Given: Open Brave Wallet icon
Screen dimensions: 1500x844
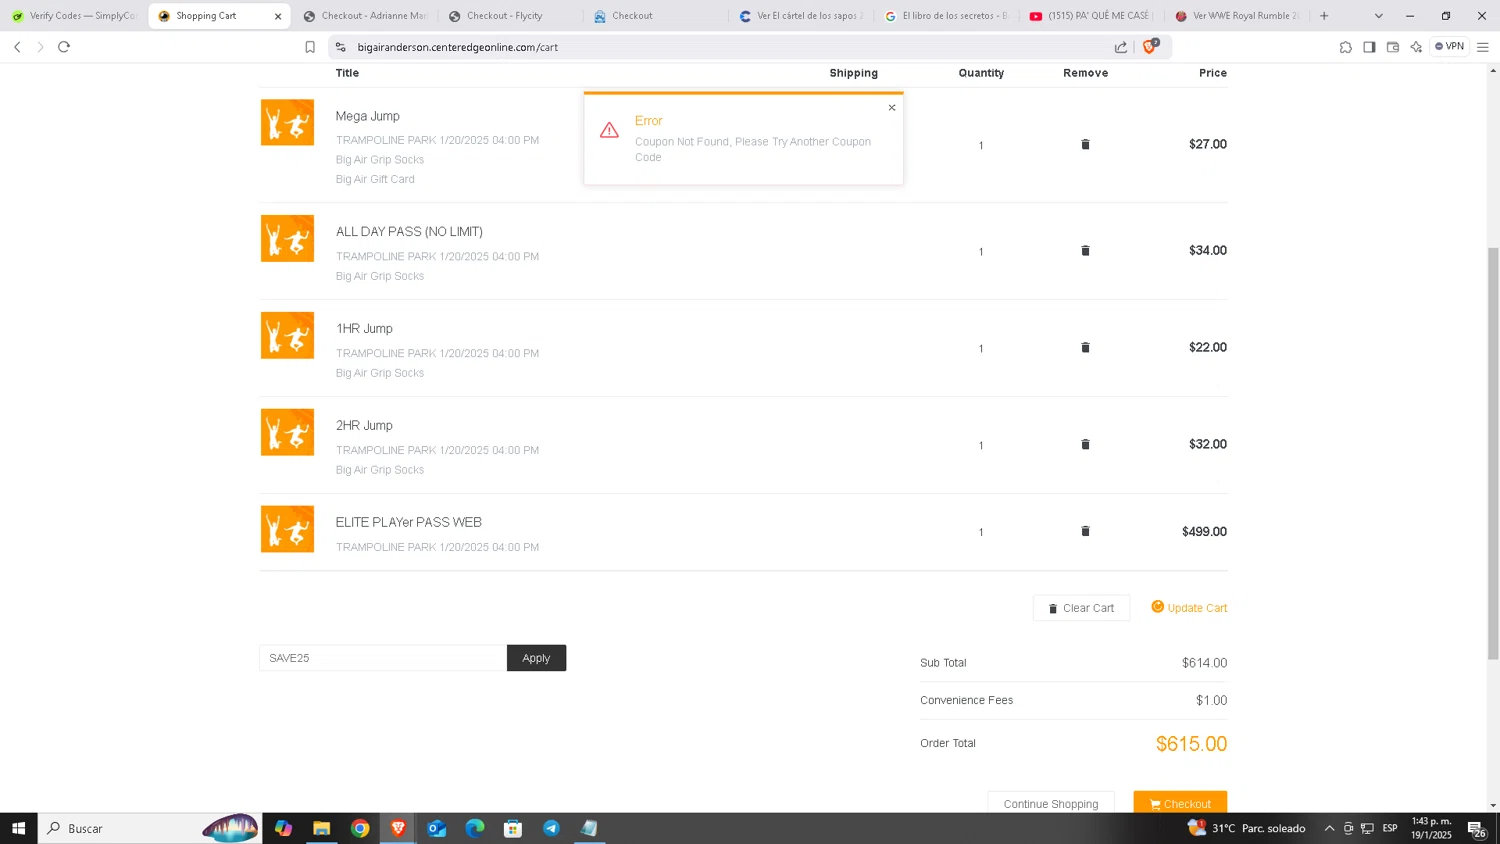Looking at the screenshot, I should pos(1392,47).
